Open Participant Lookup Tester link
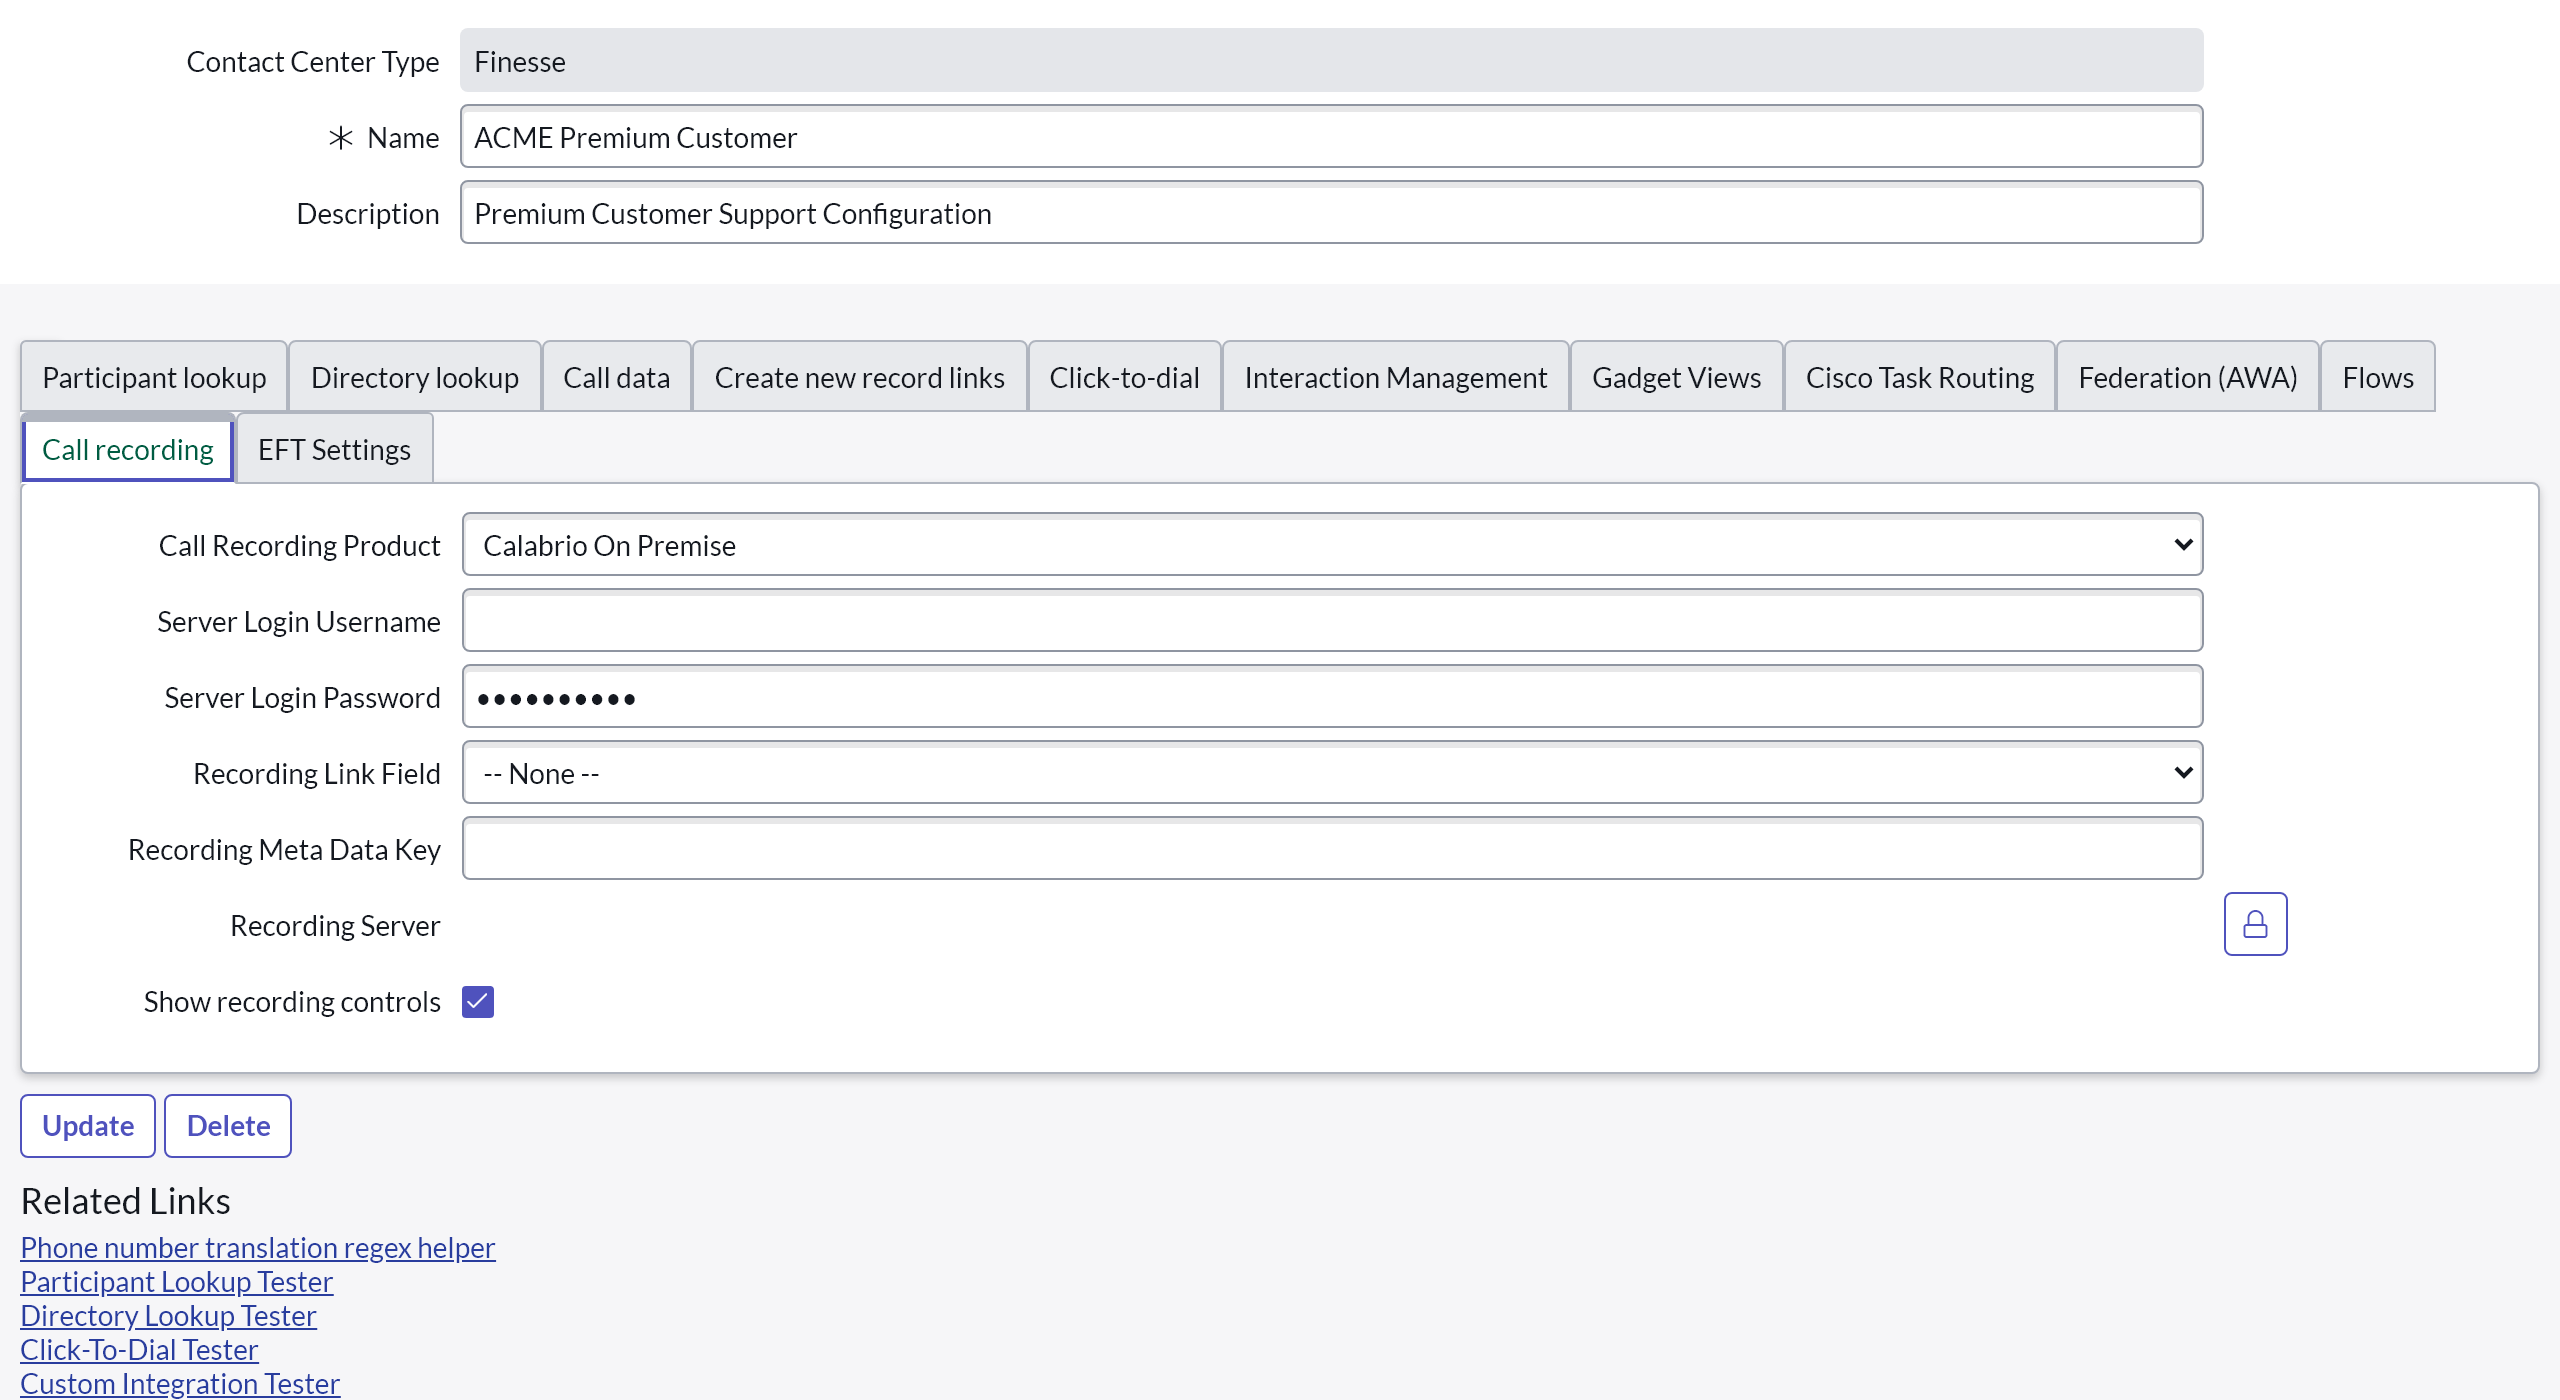Screen dimensions: 2560x1400 [176, 1282]
